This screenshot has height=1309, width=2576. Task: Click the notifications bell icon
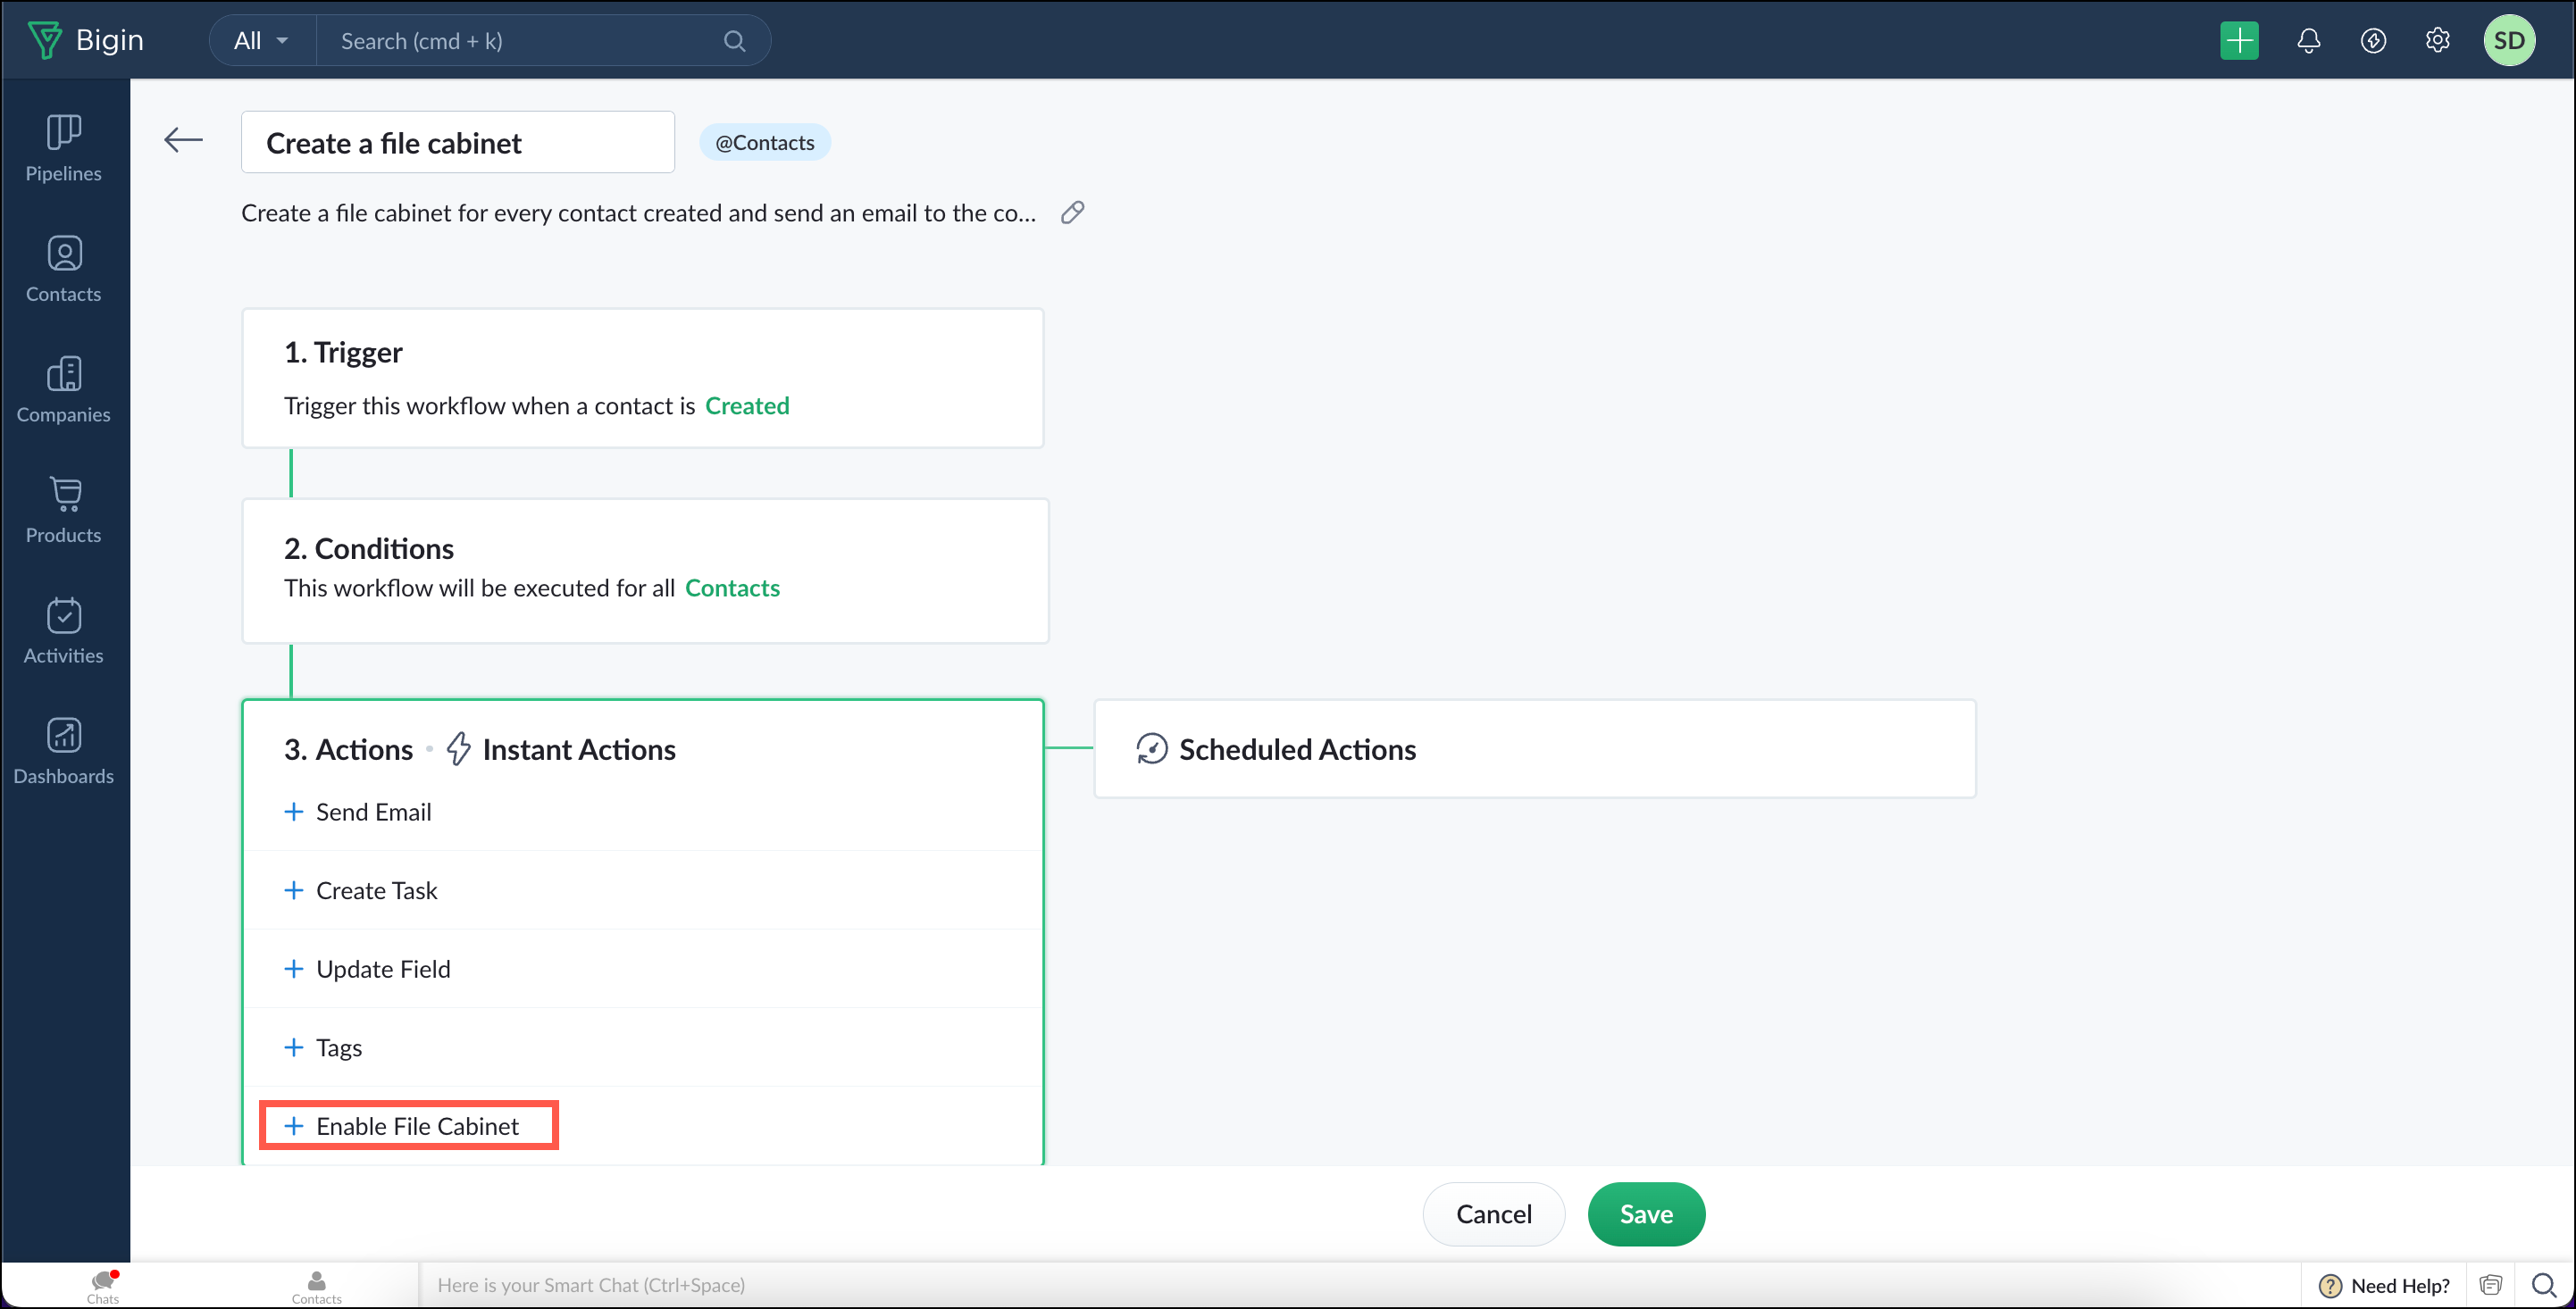pyautogui.click(x=2308, y=41)
